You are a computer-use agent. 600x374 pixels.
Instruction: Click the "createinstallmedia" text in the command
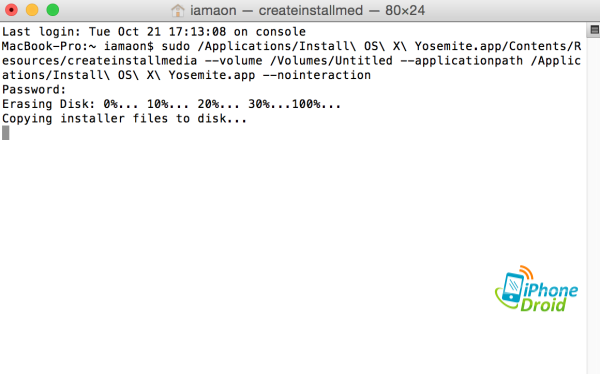point(132,60)
